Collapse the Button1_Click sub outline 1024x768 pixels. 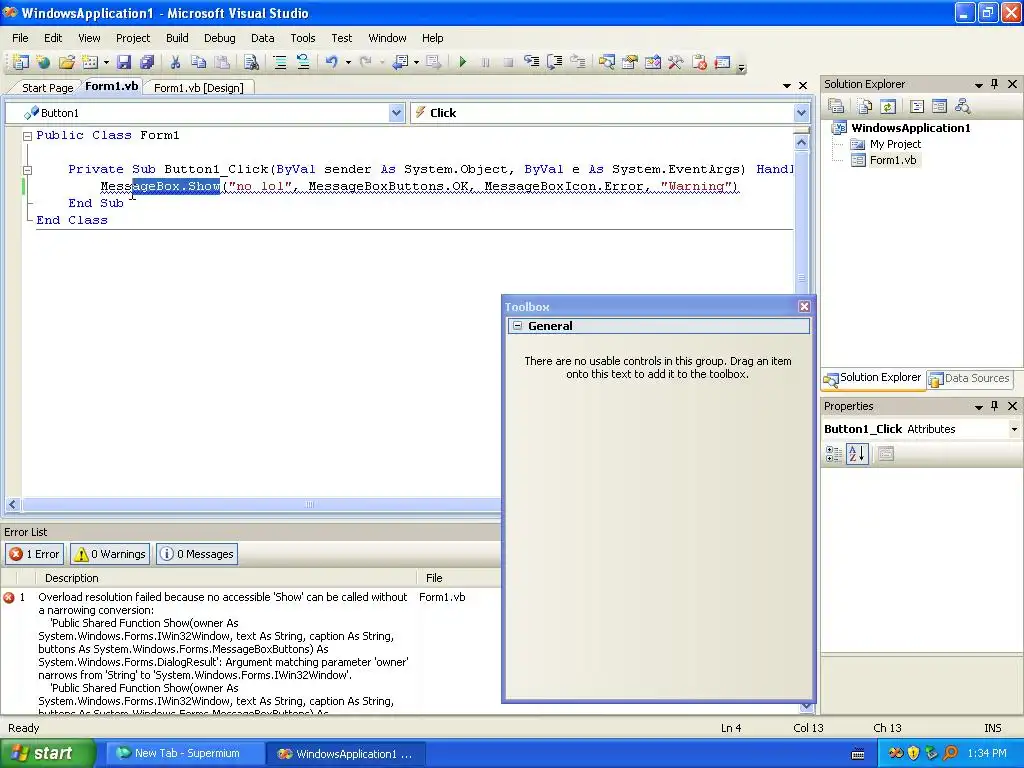pyautogui.click(x=27, y=170)
